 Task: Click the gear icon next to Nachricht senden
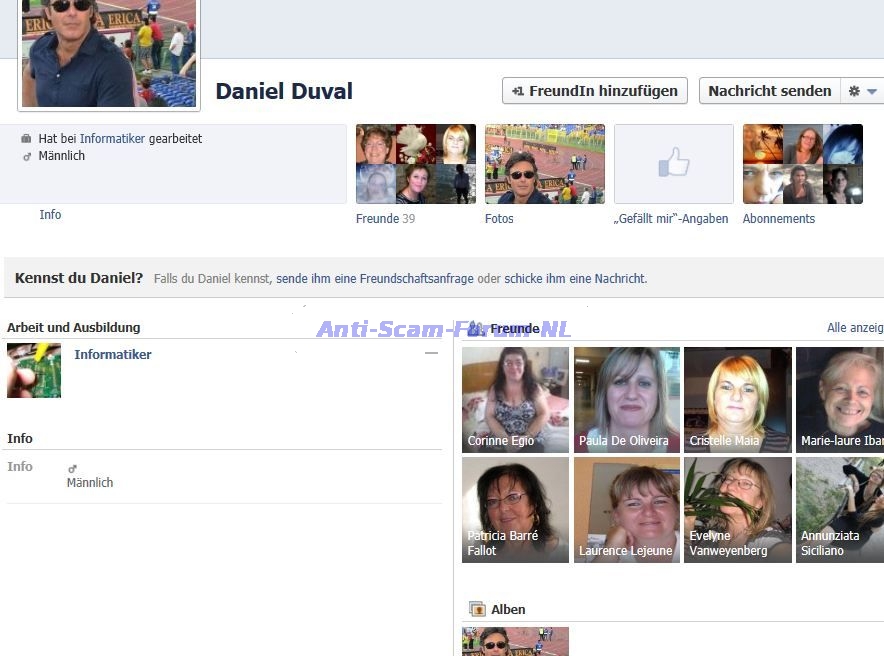854,91
